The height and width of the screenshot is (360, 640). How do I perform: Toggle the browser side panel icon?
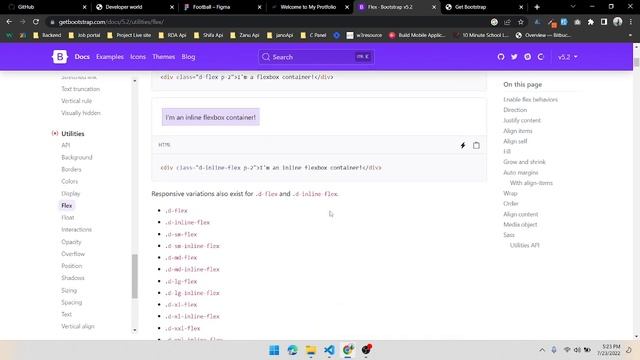(604, 22)
